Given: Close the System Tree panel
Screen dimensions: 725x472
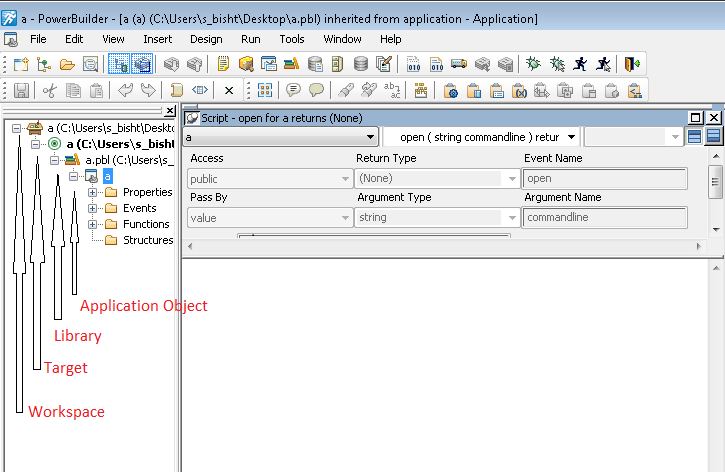Looking at the screenshot, I should coord(170,111).
